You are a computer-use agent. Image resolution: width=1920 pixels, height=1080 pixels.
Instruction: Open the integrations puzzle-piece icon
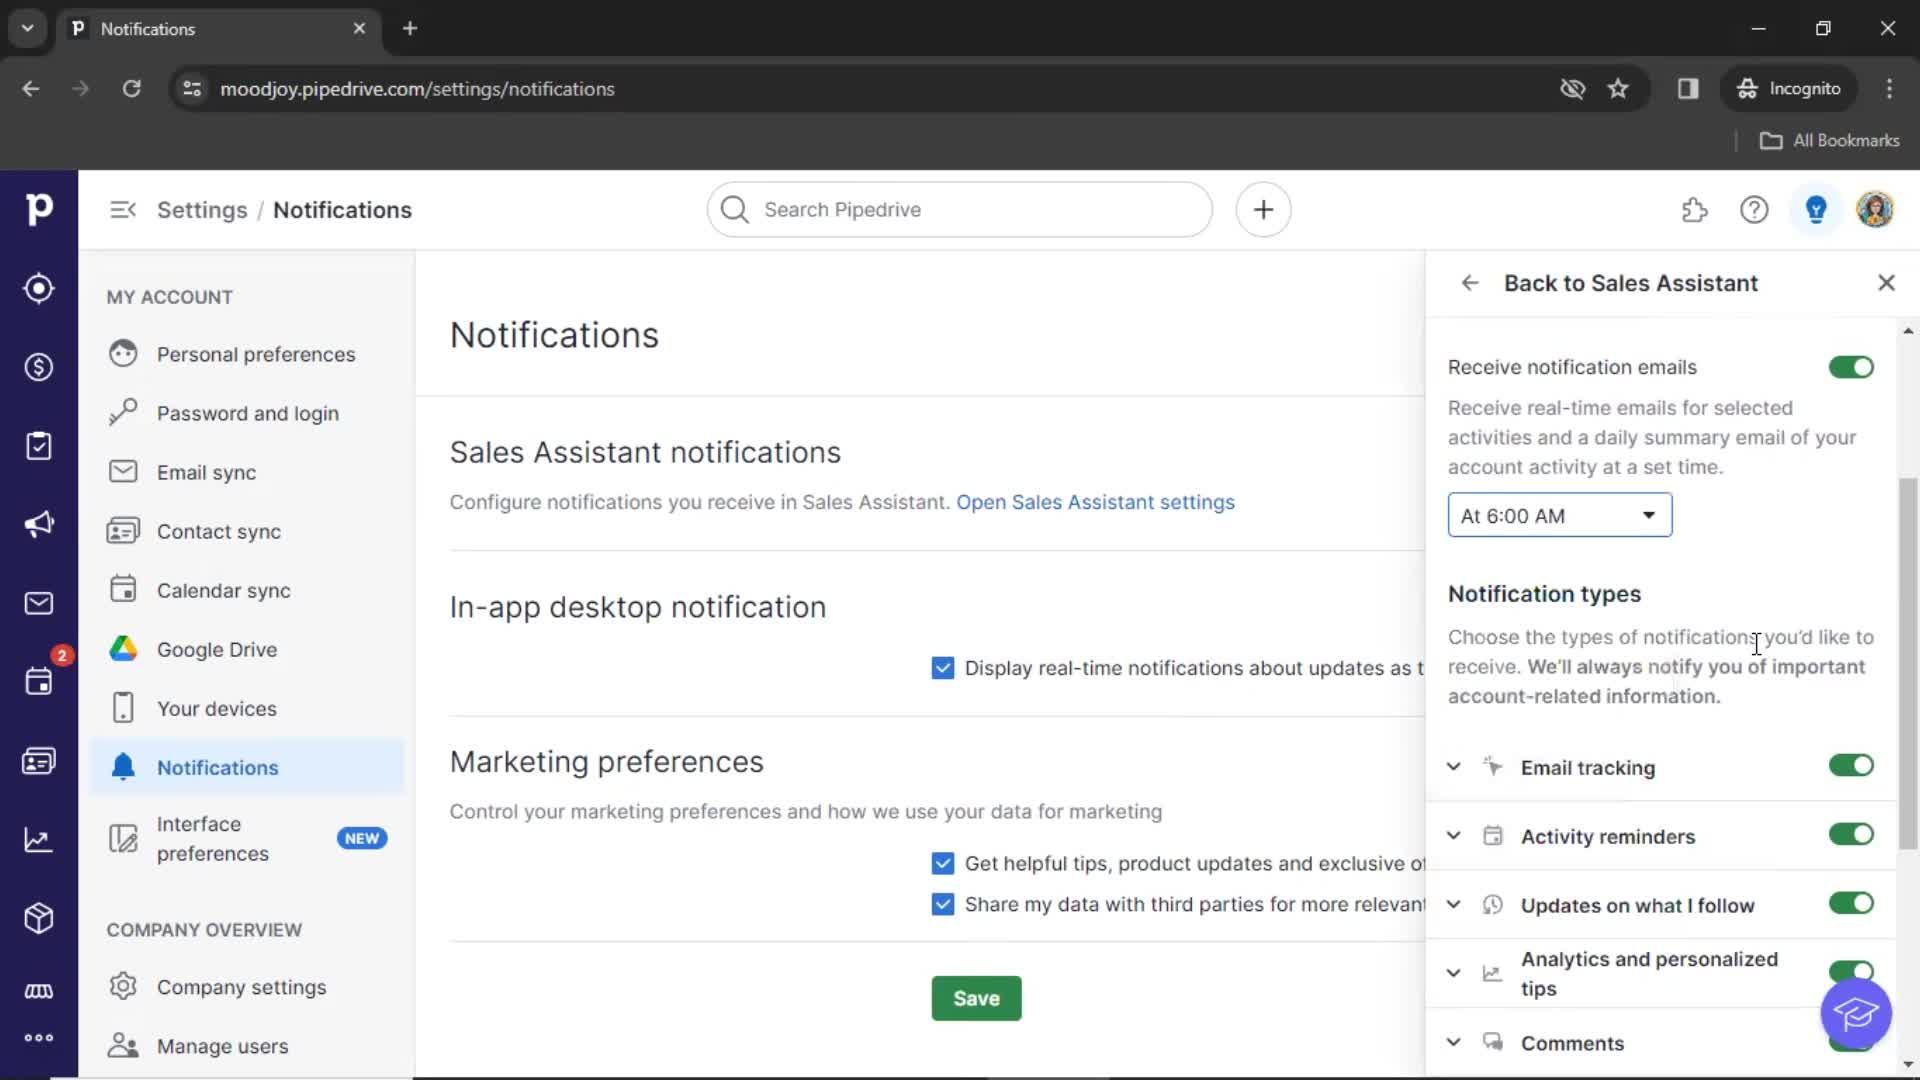pos(1694,210)
